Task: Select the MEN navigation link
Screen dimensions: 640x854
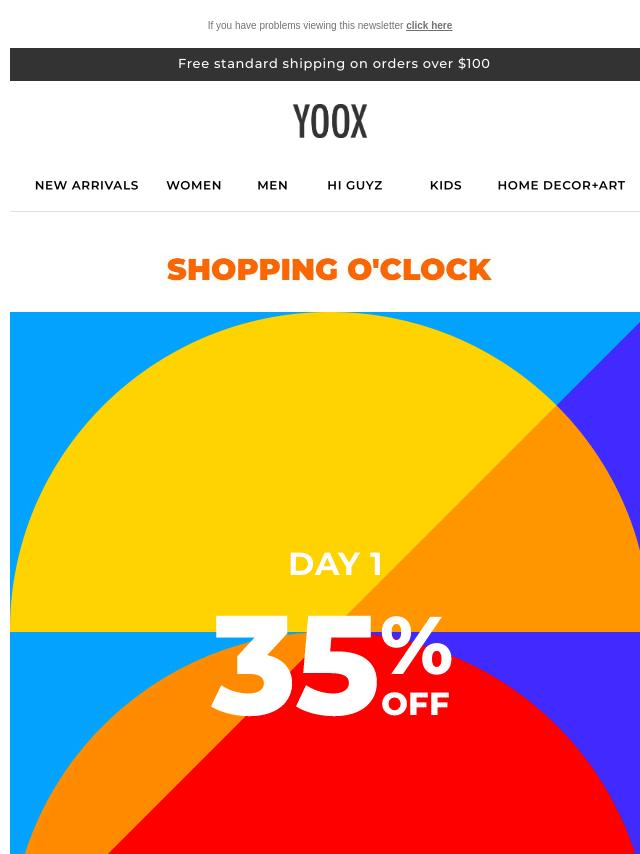Action: (x=272, y=185)
